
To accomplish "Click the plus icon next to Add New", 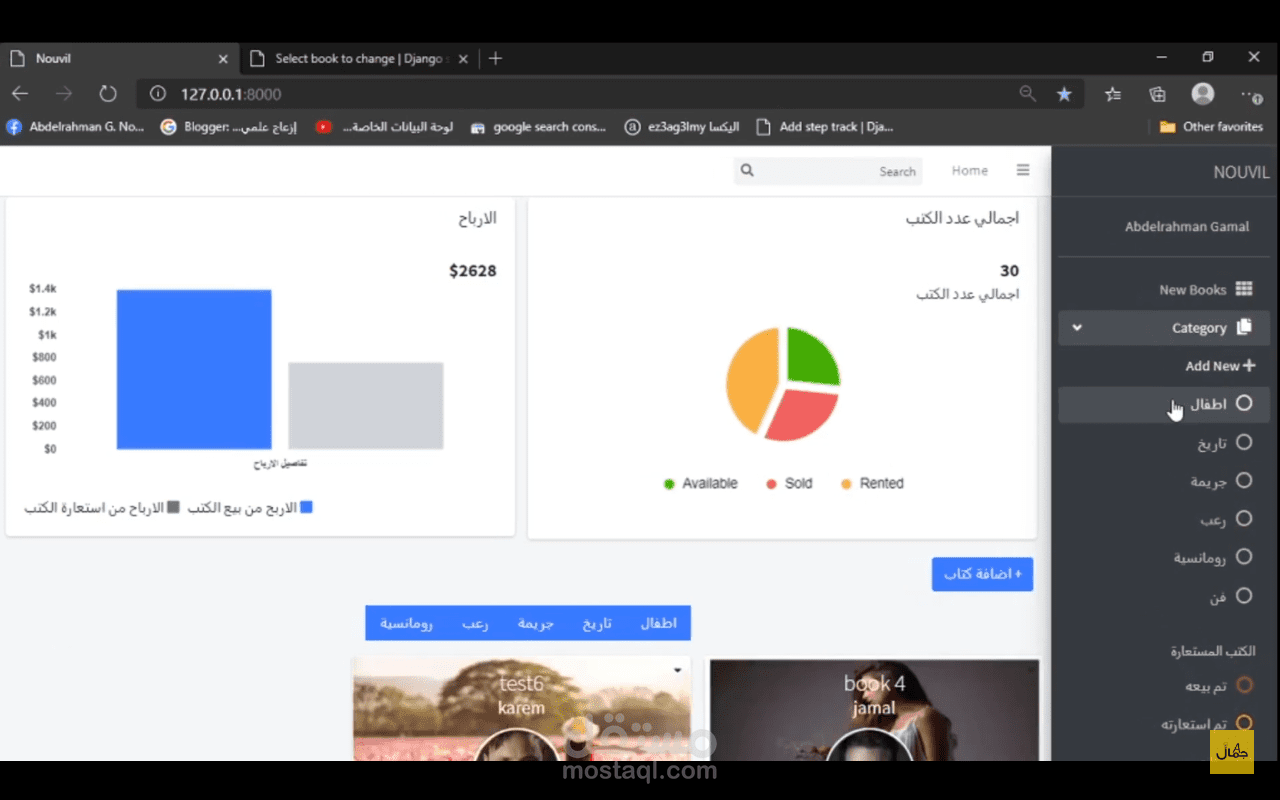I will pos(1249,366).
